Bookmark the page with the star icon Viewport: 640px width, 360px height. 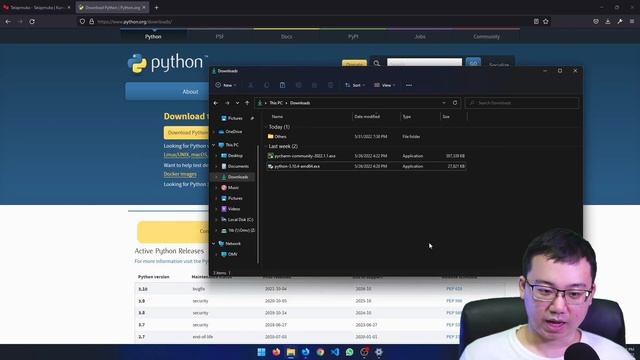pyautogui.click(x=546, y=21)
